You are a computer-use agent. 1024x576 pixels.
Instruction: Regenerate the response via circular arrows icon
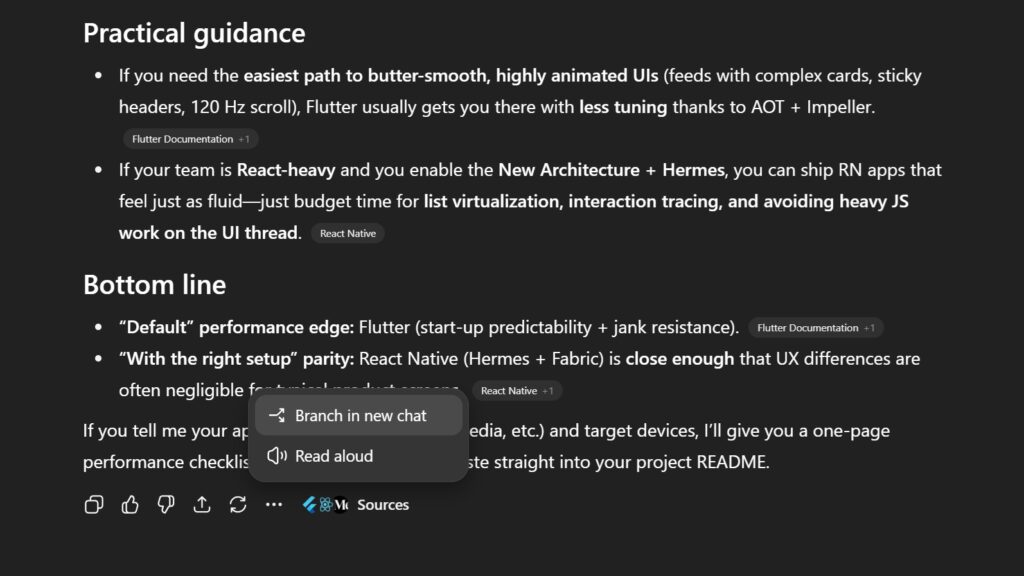pos(238,505)
